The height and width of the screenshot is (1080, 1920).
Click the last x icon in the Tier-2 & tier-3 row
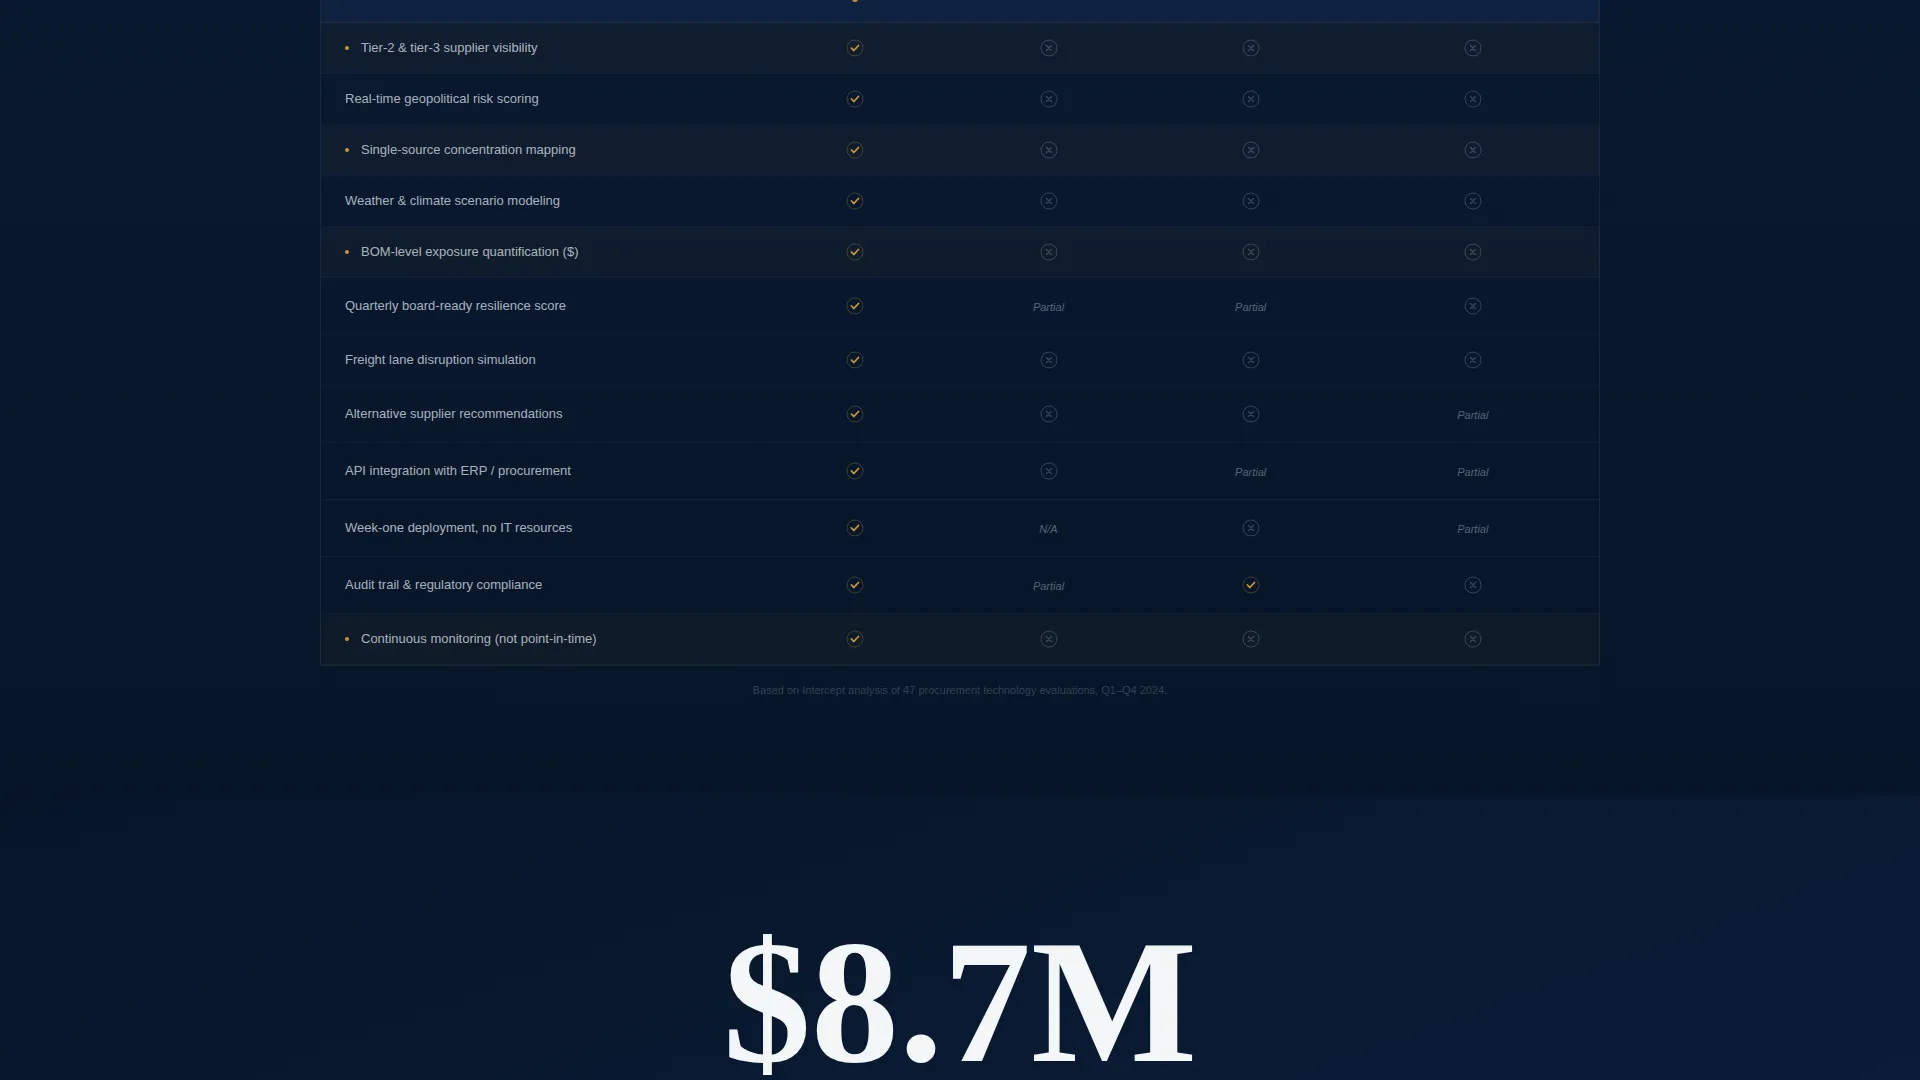coord(1473,48)
